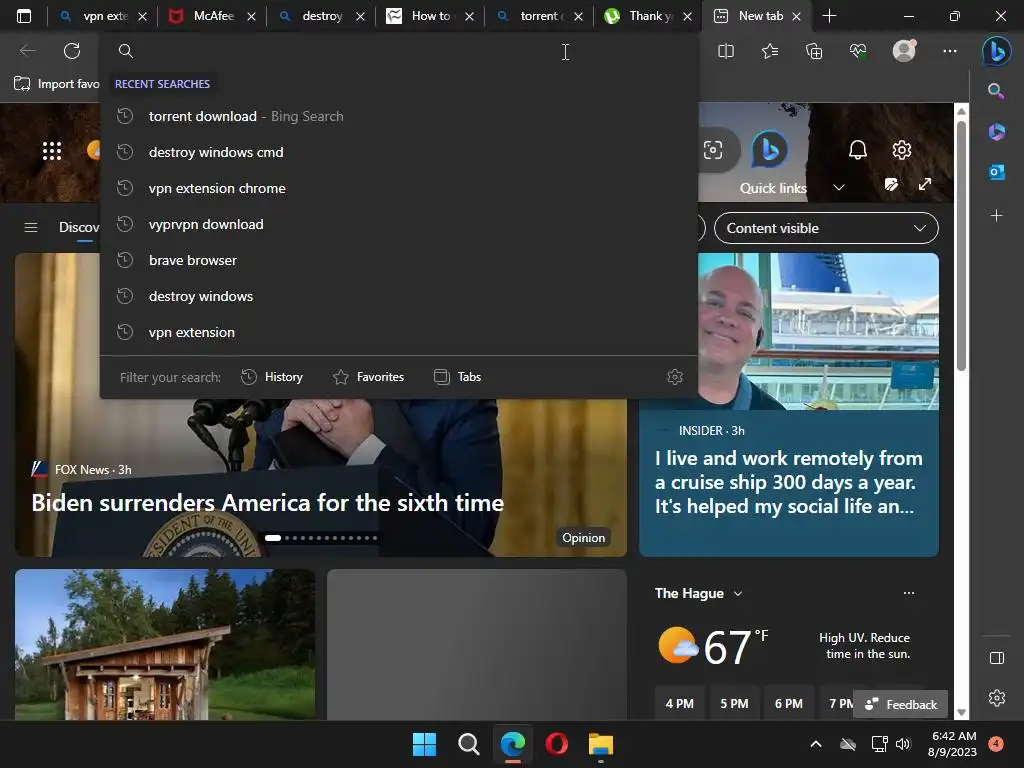Open Opinion label on Biden story
Viewport: 1024px width, 768px height.
[583, 537]
